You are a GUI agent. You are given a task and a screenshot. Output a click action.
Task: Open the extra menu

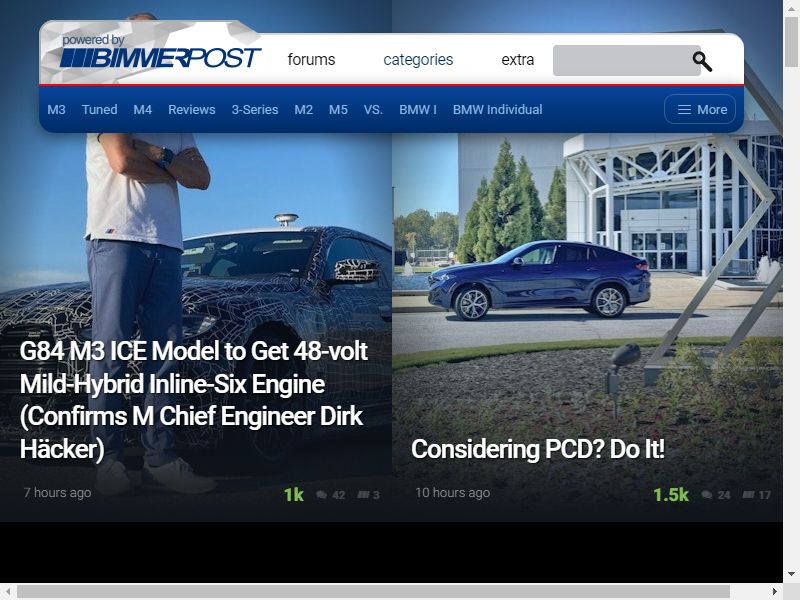pos(517,60)
